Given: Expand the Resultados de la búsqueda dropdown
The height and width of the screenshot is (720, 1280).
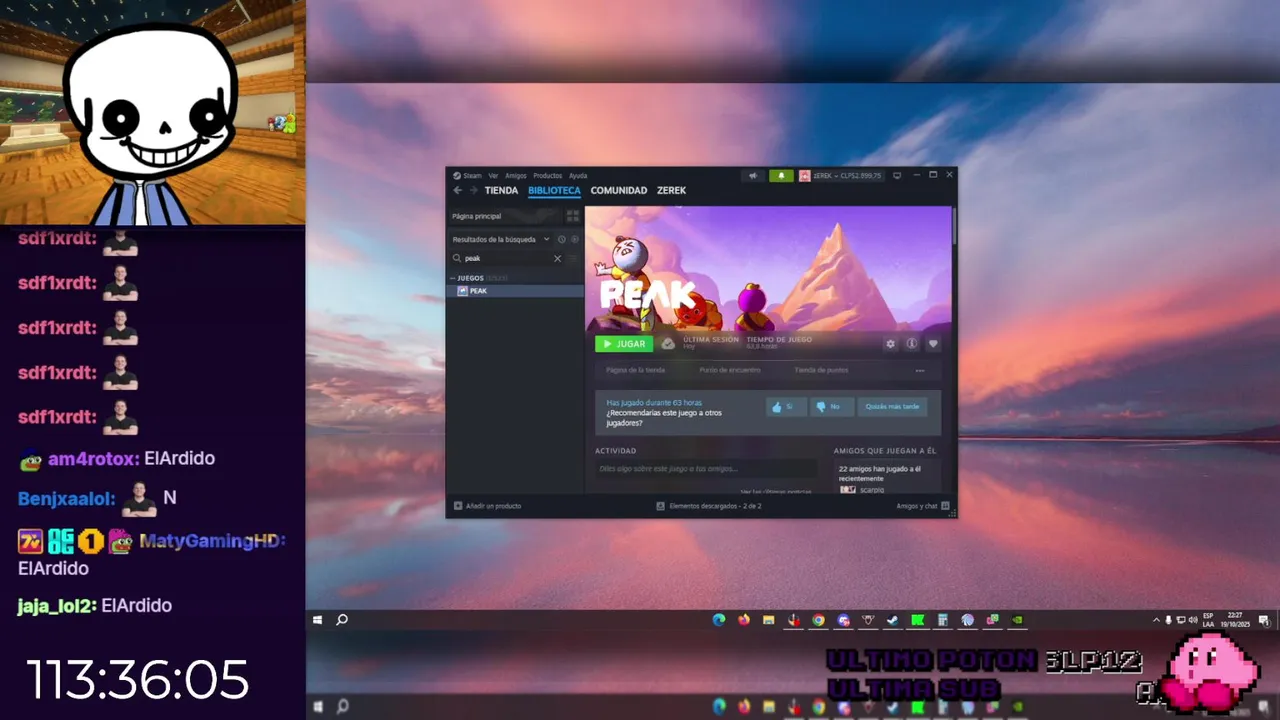Looking at the screenshot, I should pos(500,239).
